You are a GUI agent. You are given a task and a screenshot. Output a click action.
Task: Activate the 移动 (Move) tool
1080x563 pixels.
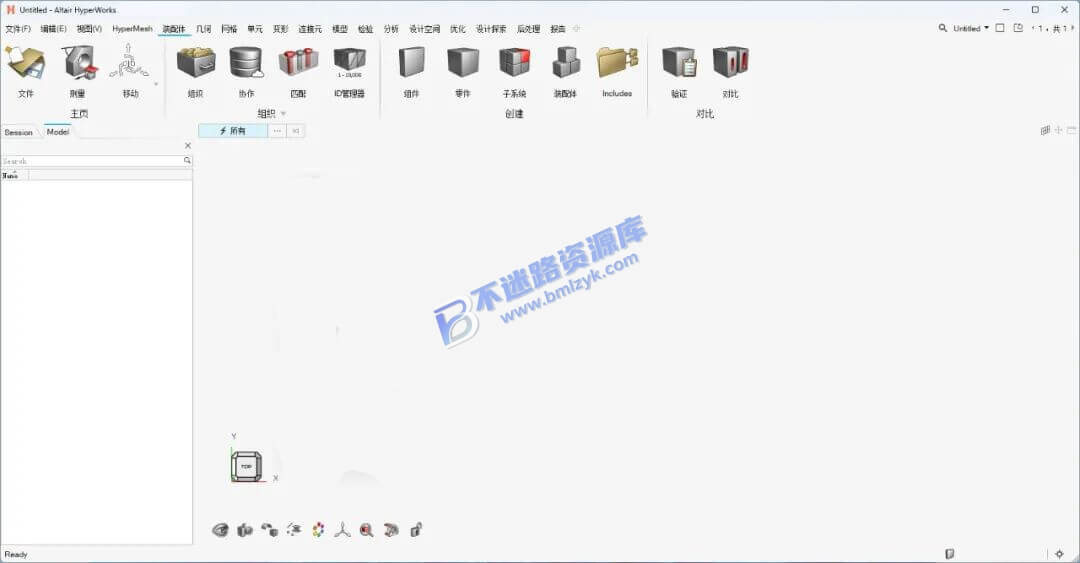tap(129, 63)
